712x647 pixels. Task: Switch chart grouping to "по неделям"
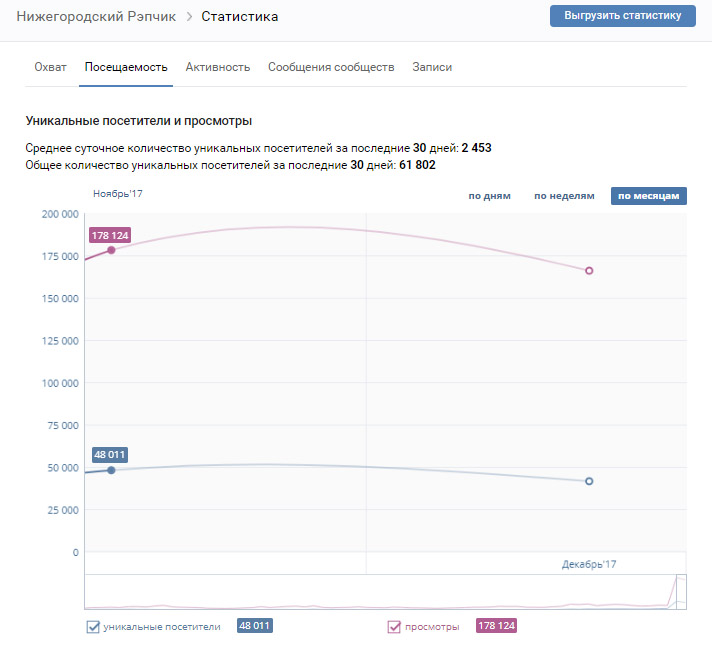click(564, 196)
